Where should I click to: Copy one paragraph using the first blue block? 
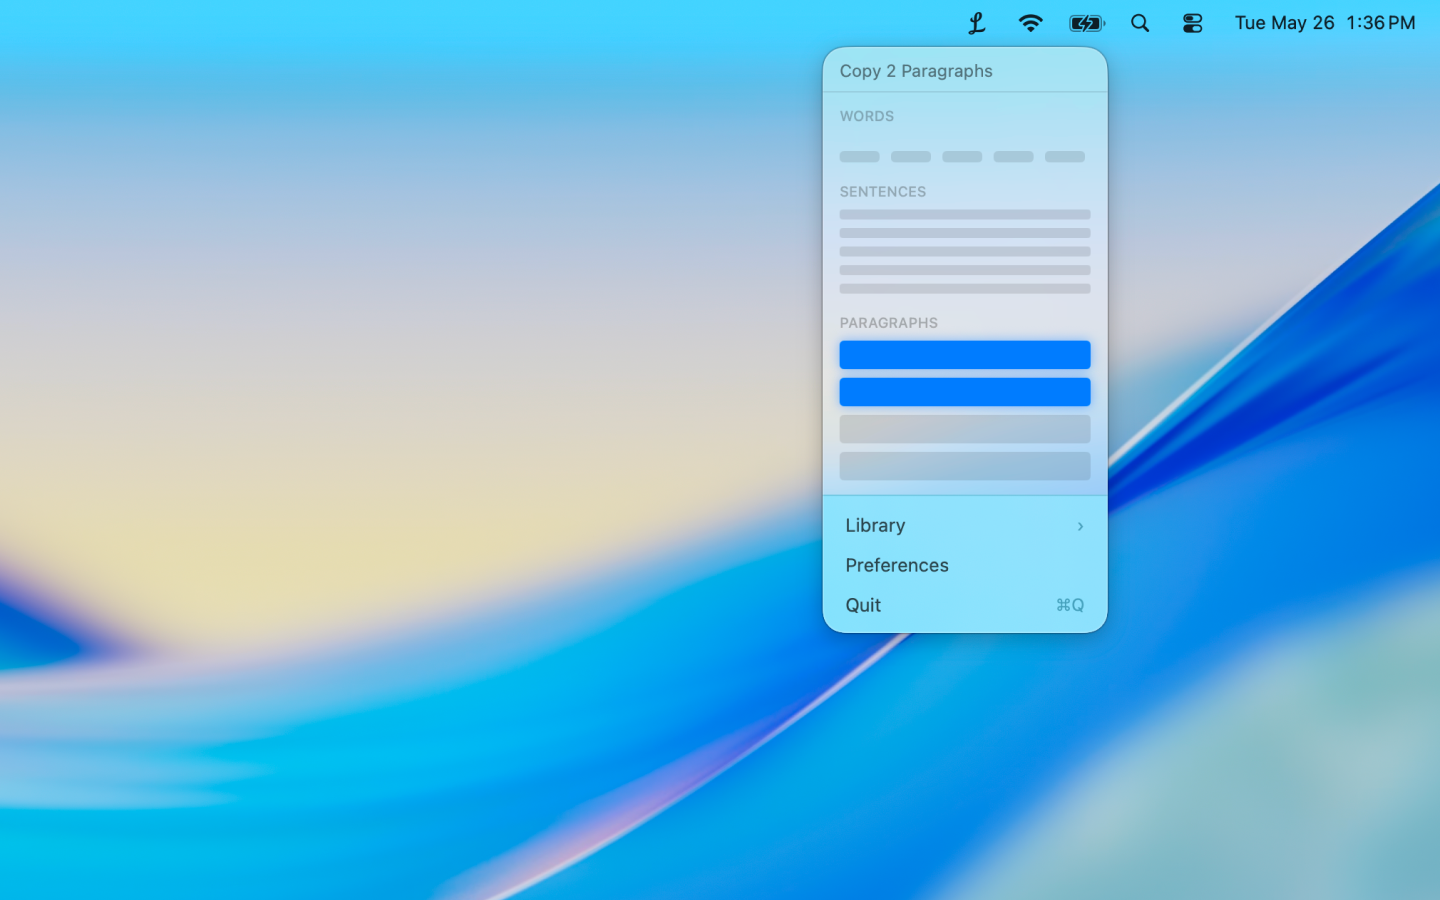965,355
